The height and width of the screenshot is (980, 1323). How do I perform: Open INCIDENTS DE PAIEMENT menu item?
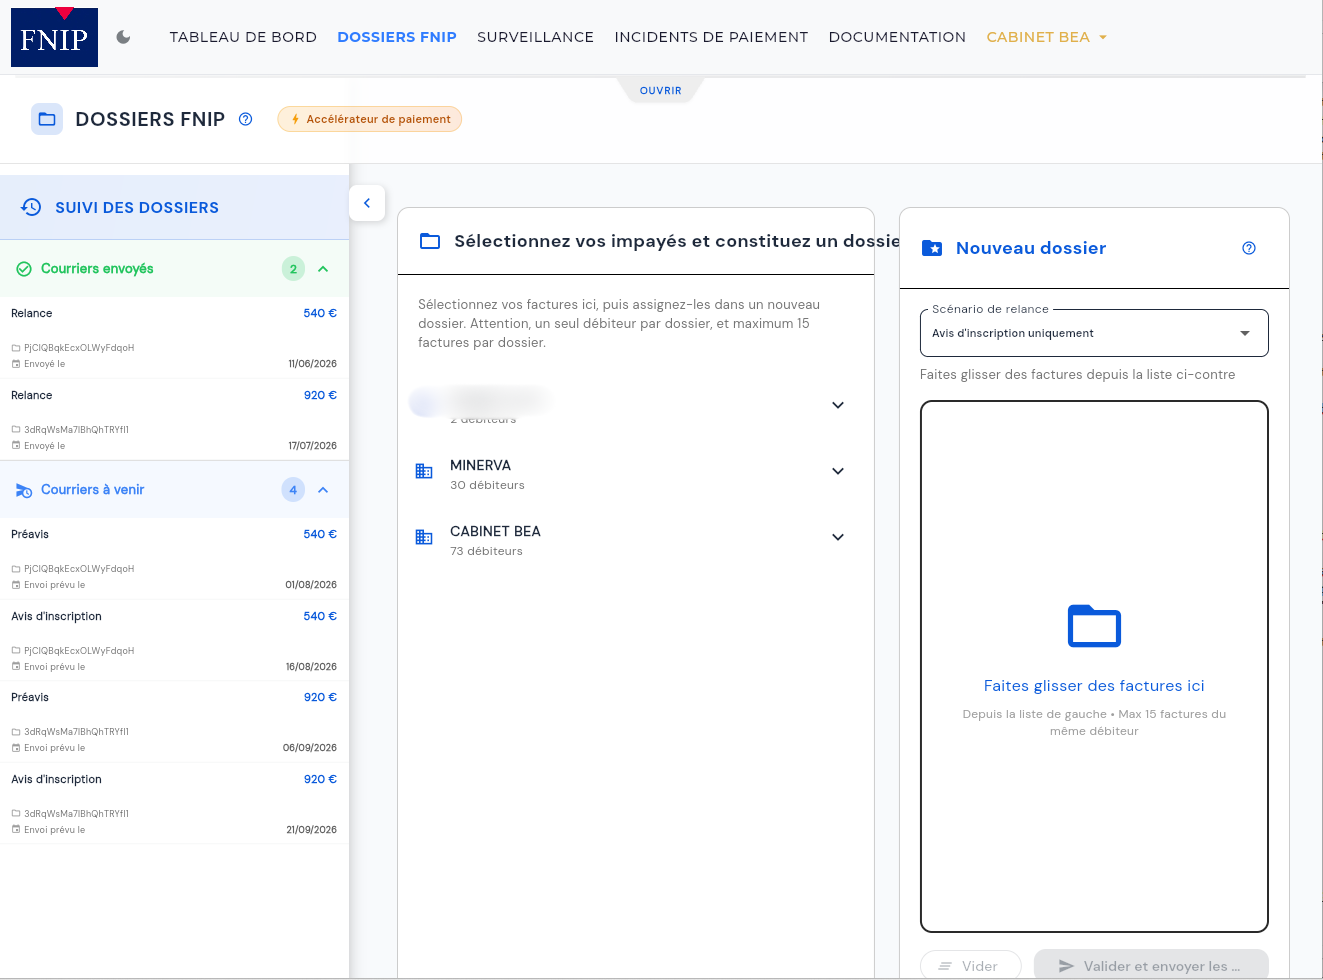(711, 37)
